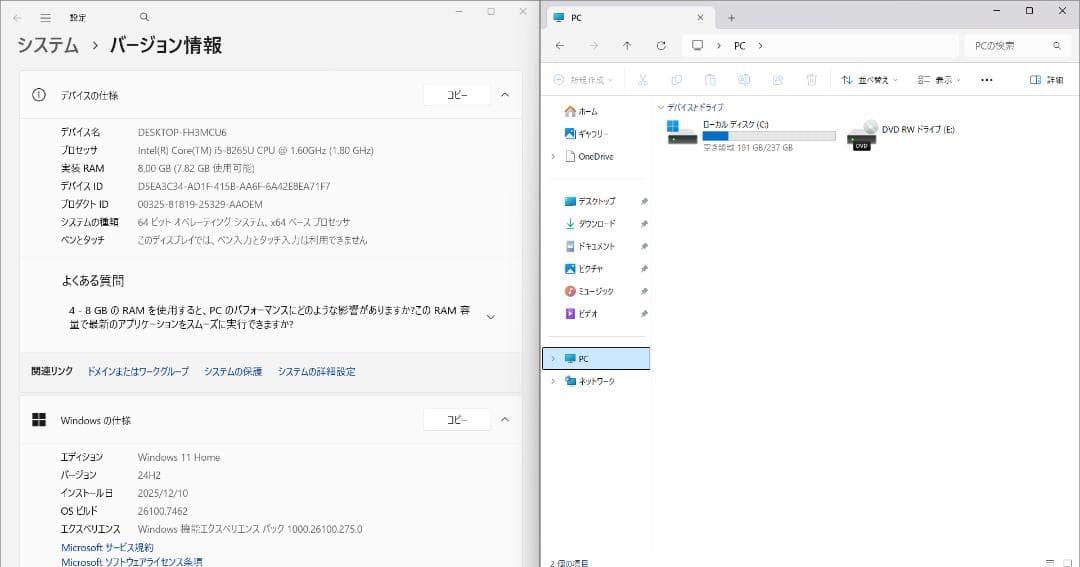Image resolution: width=1080 pixels, height=567 pixels.
Task: Select PC in navigation pane
Action: point(596,358)
